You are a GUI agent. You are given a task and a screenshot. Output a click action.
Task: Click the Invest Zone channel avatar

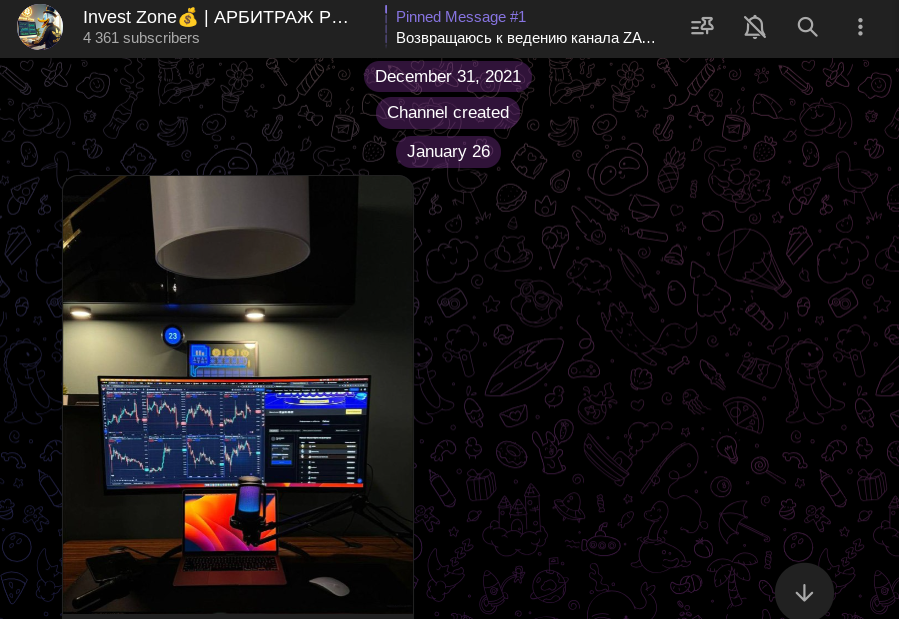point(40,27)
